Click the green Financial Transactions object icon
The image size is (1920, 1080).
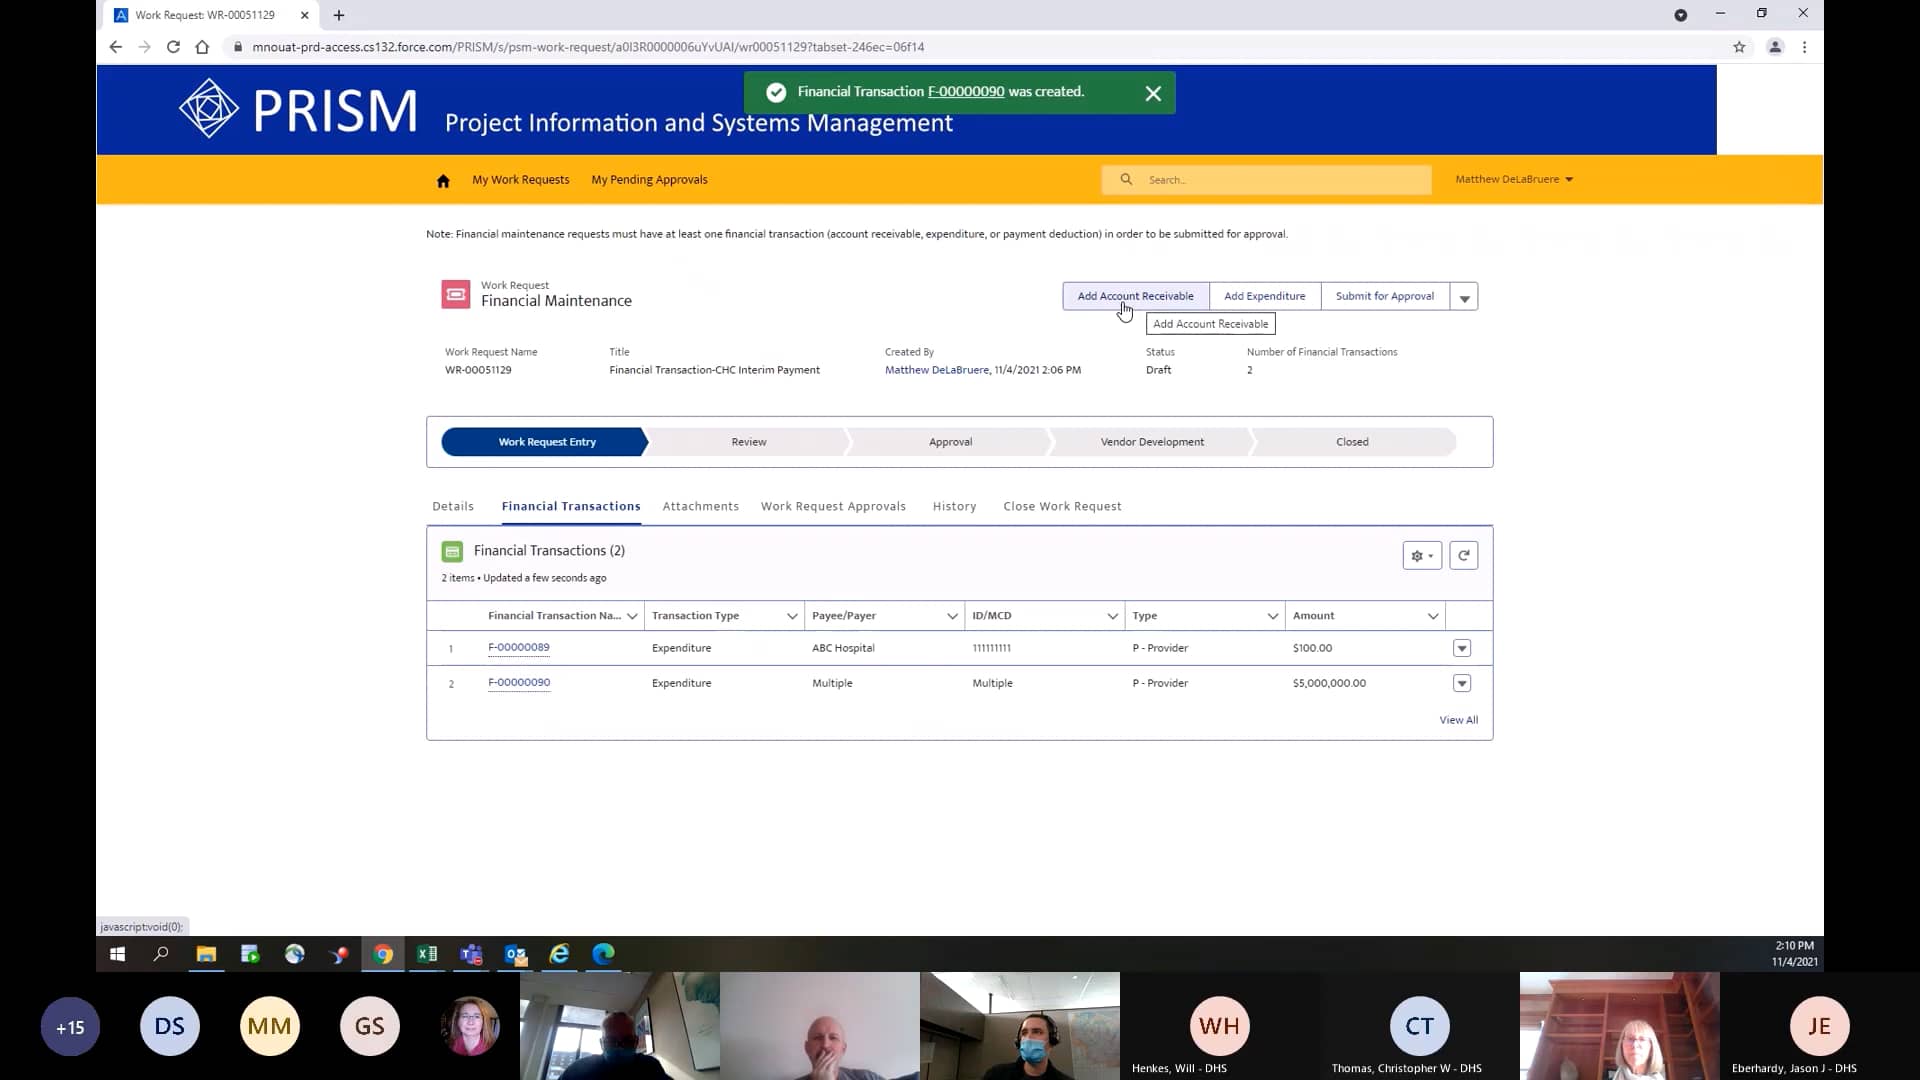(452, 550)
